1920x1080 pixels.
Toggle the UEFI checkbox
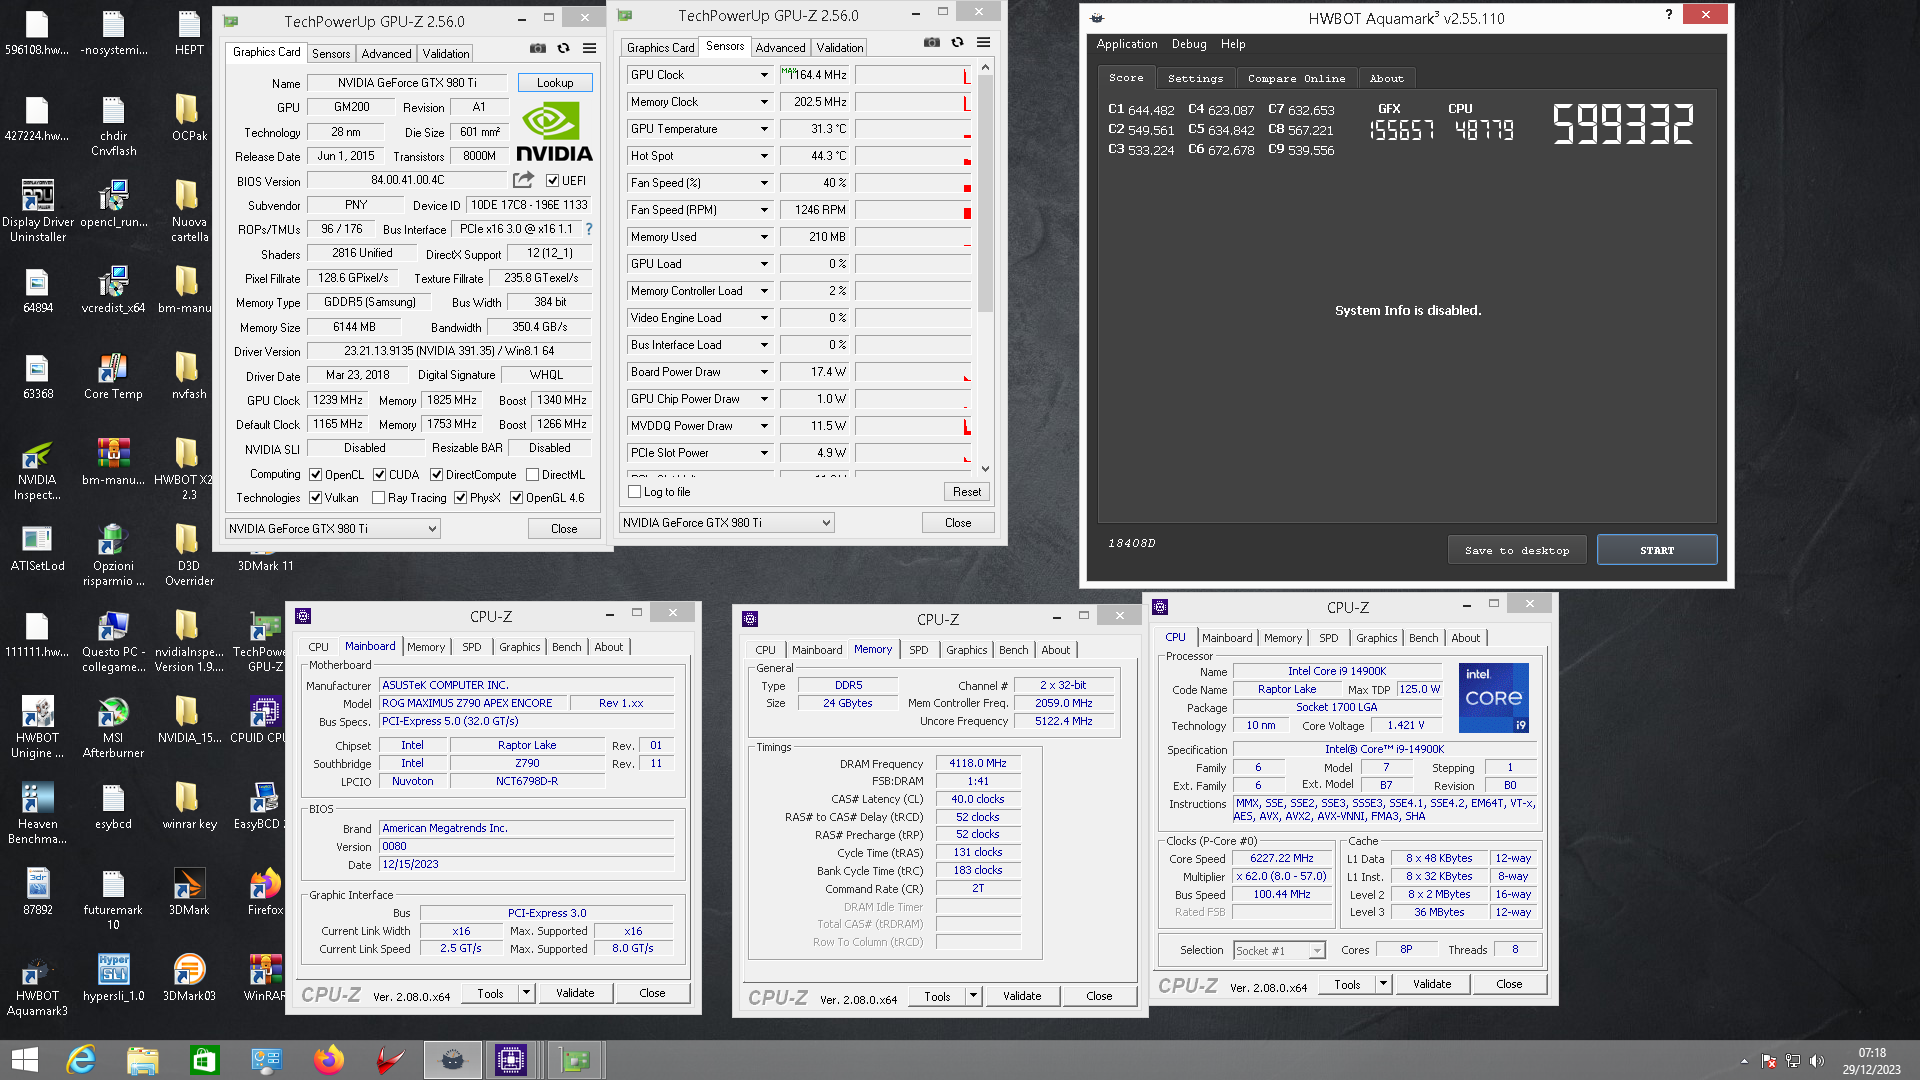552,181
